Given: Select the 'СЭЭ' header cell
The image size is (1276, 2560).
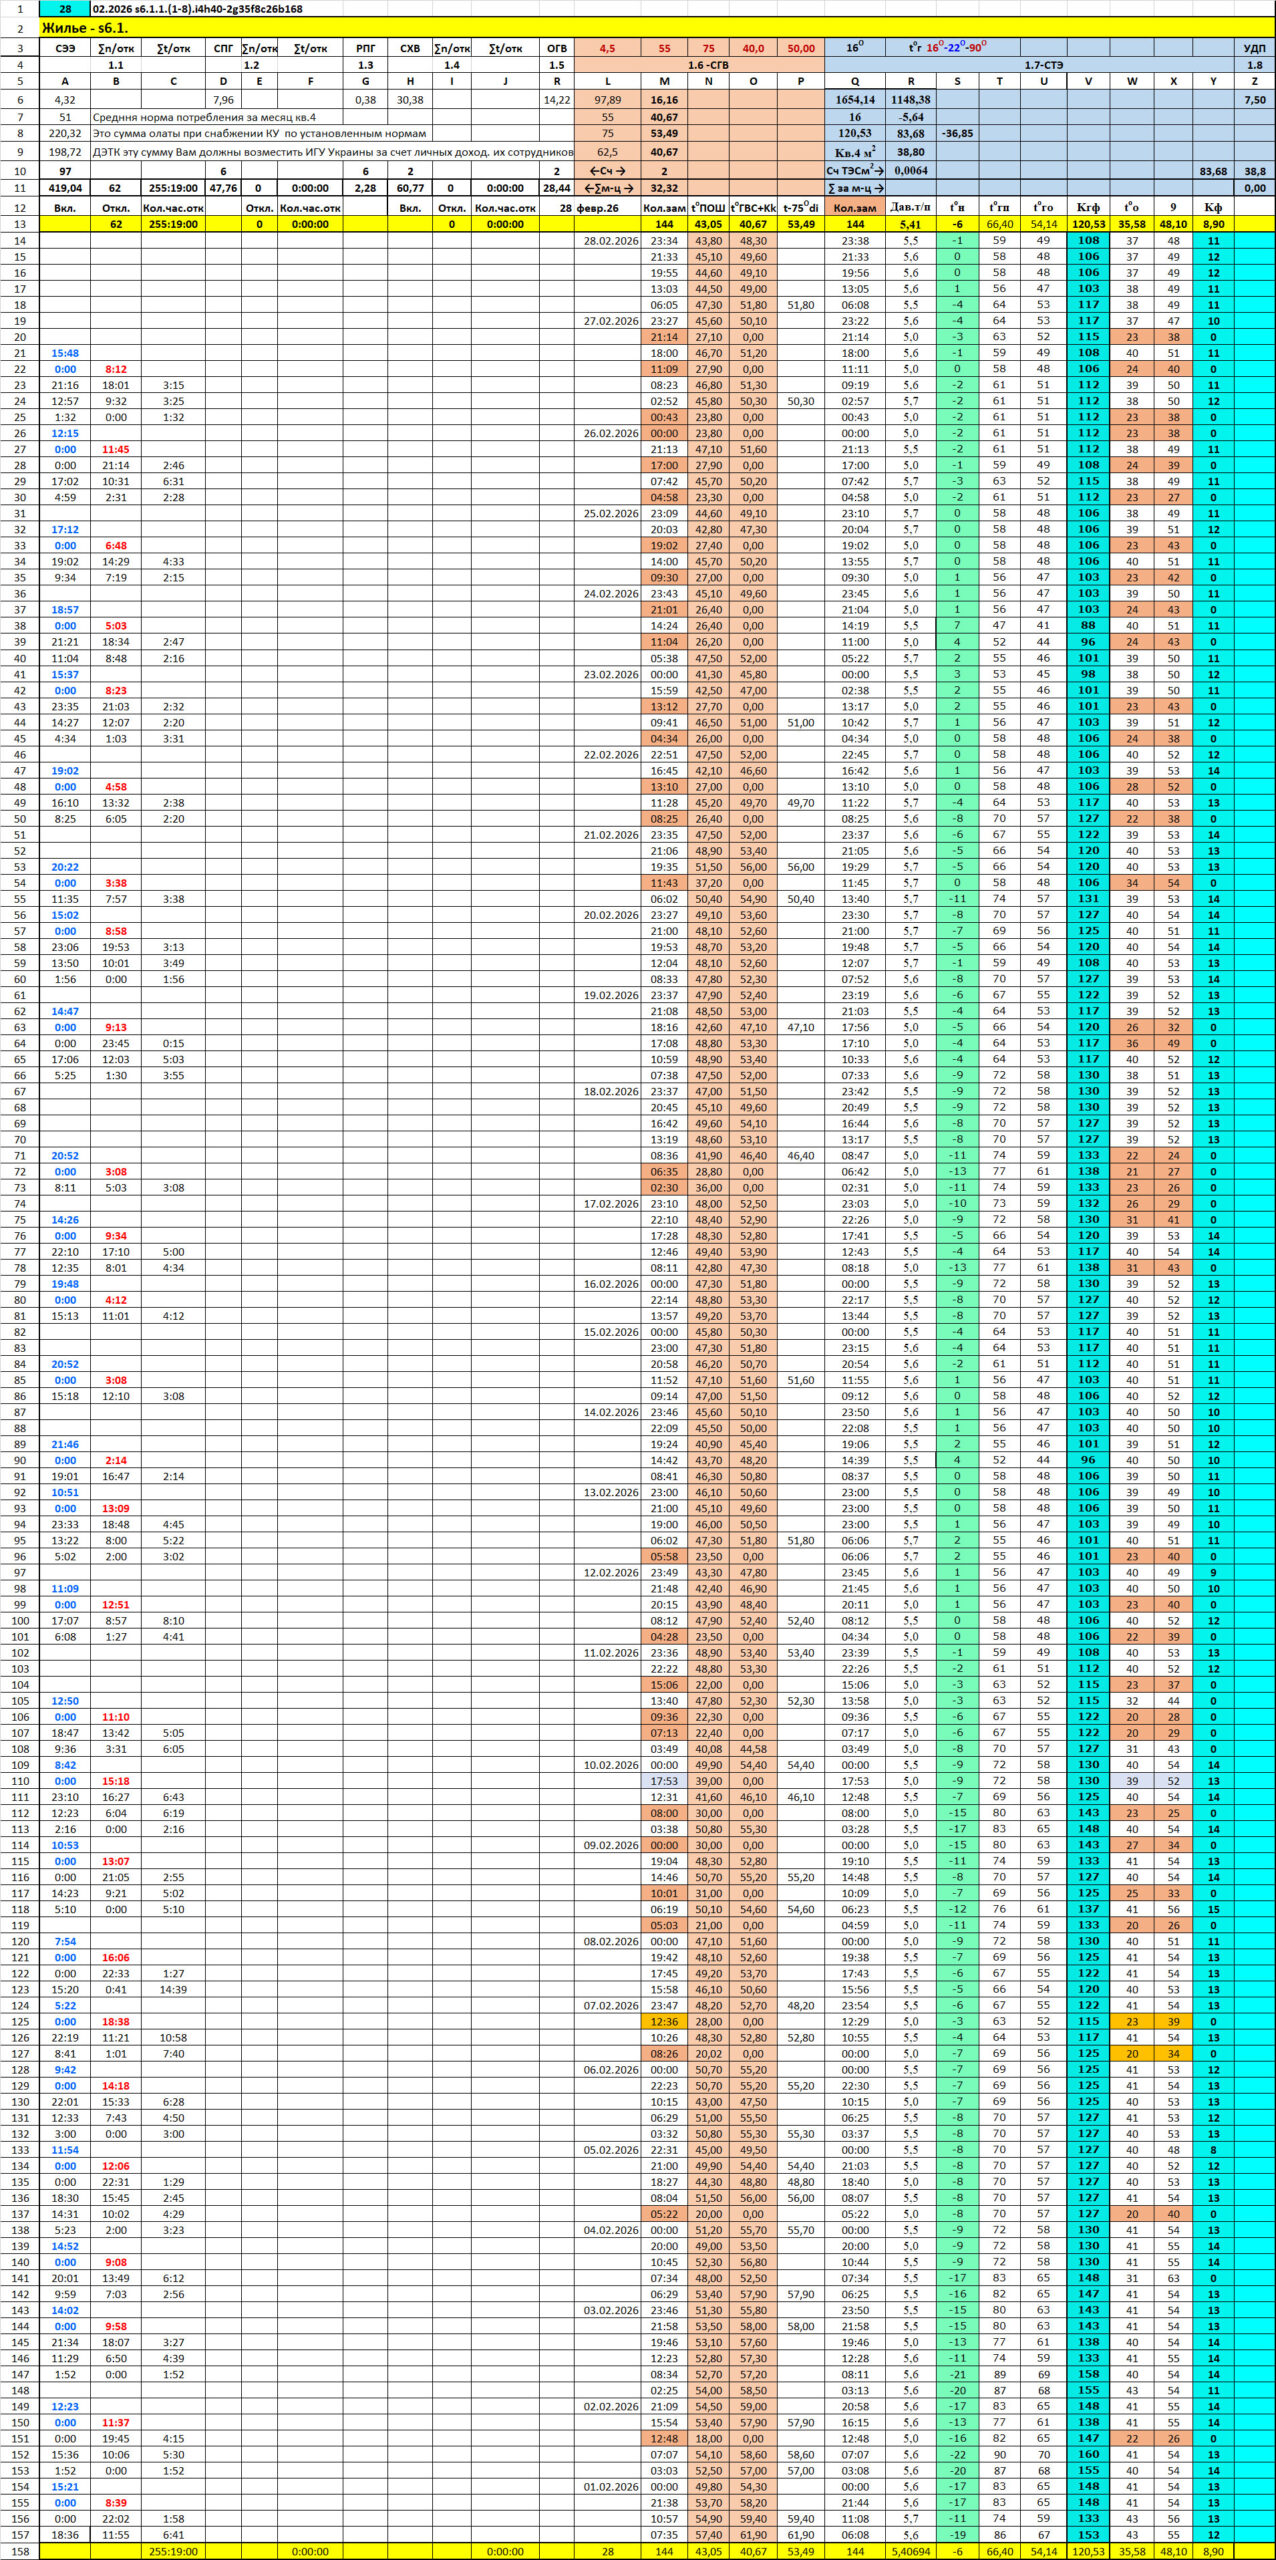Looking at the screenshot, I should tap(65, 48).
